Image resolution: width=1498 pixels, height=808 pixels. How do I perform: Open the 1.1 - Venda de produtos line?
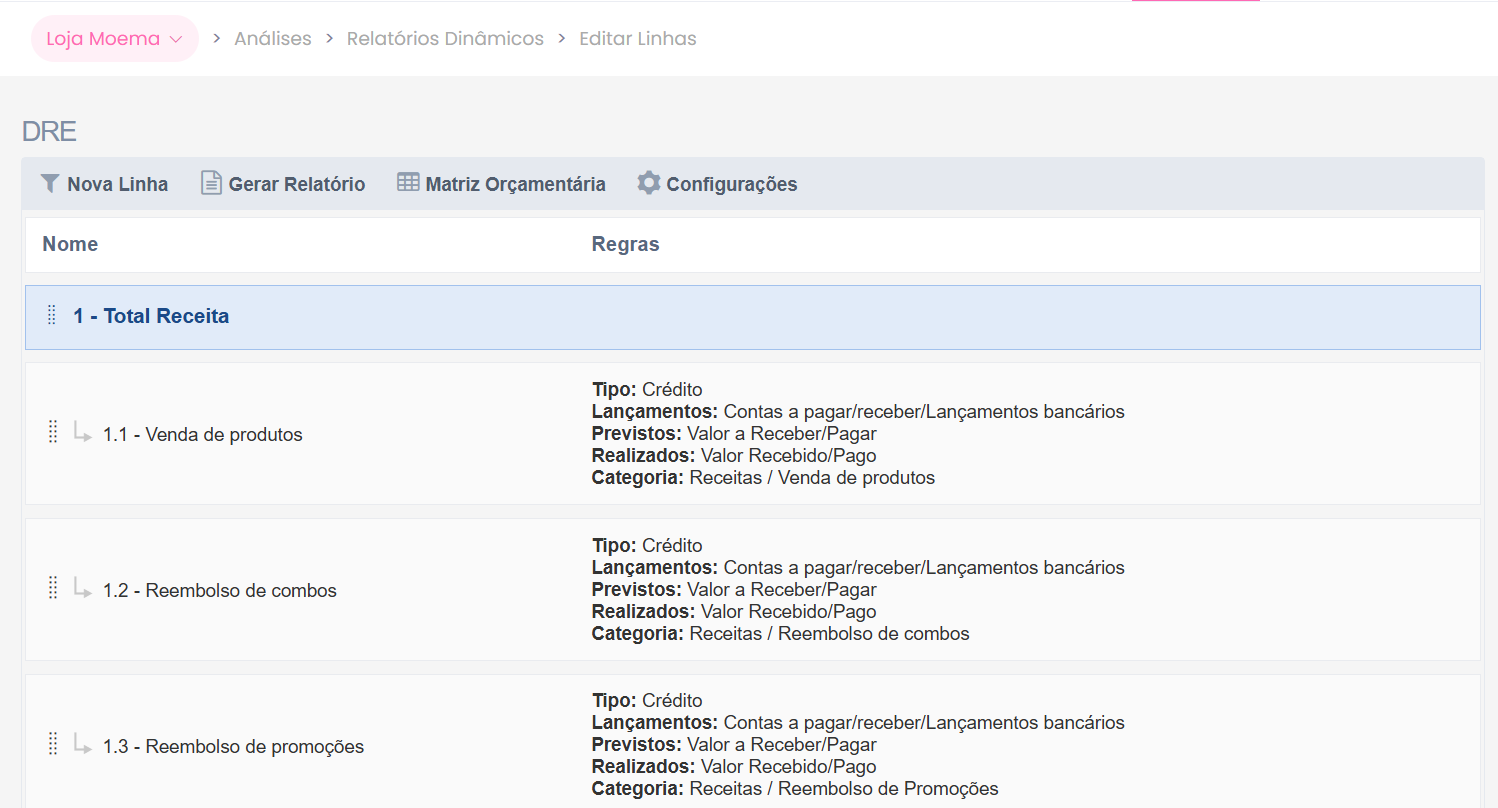tap(203, 434)
